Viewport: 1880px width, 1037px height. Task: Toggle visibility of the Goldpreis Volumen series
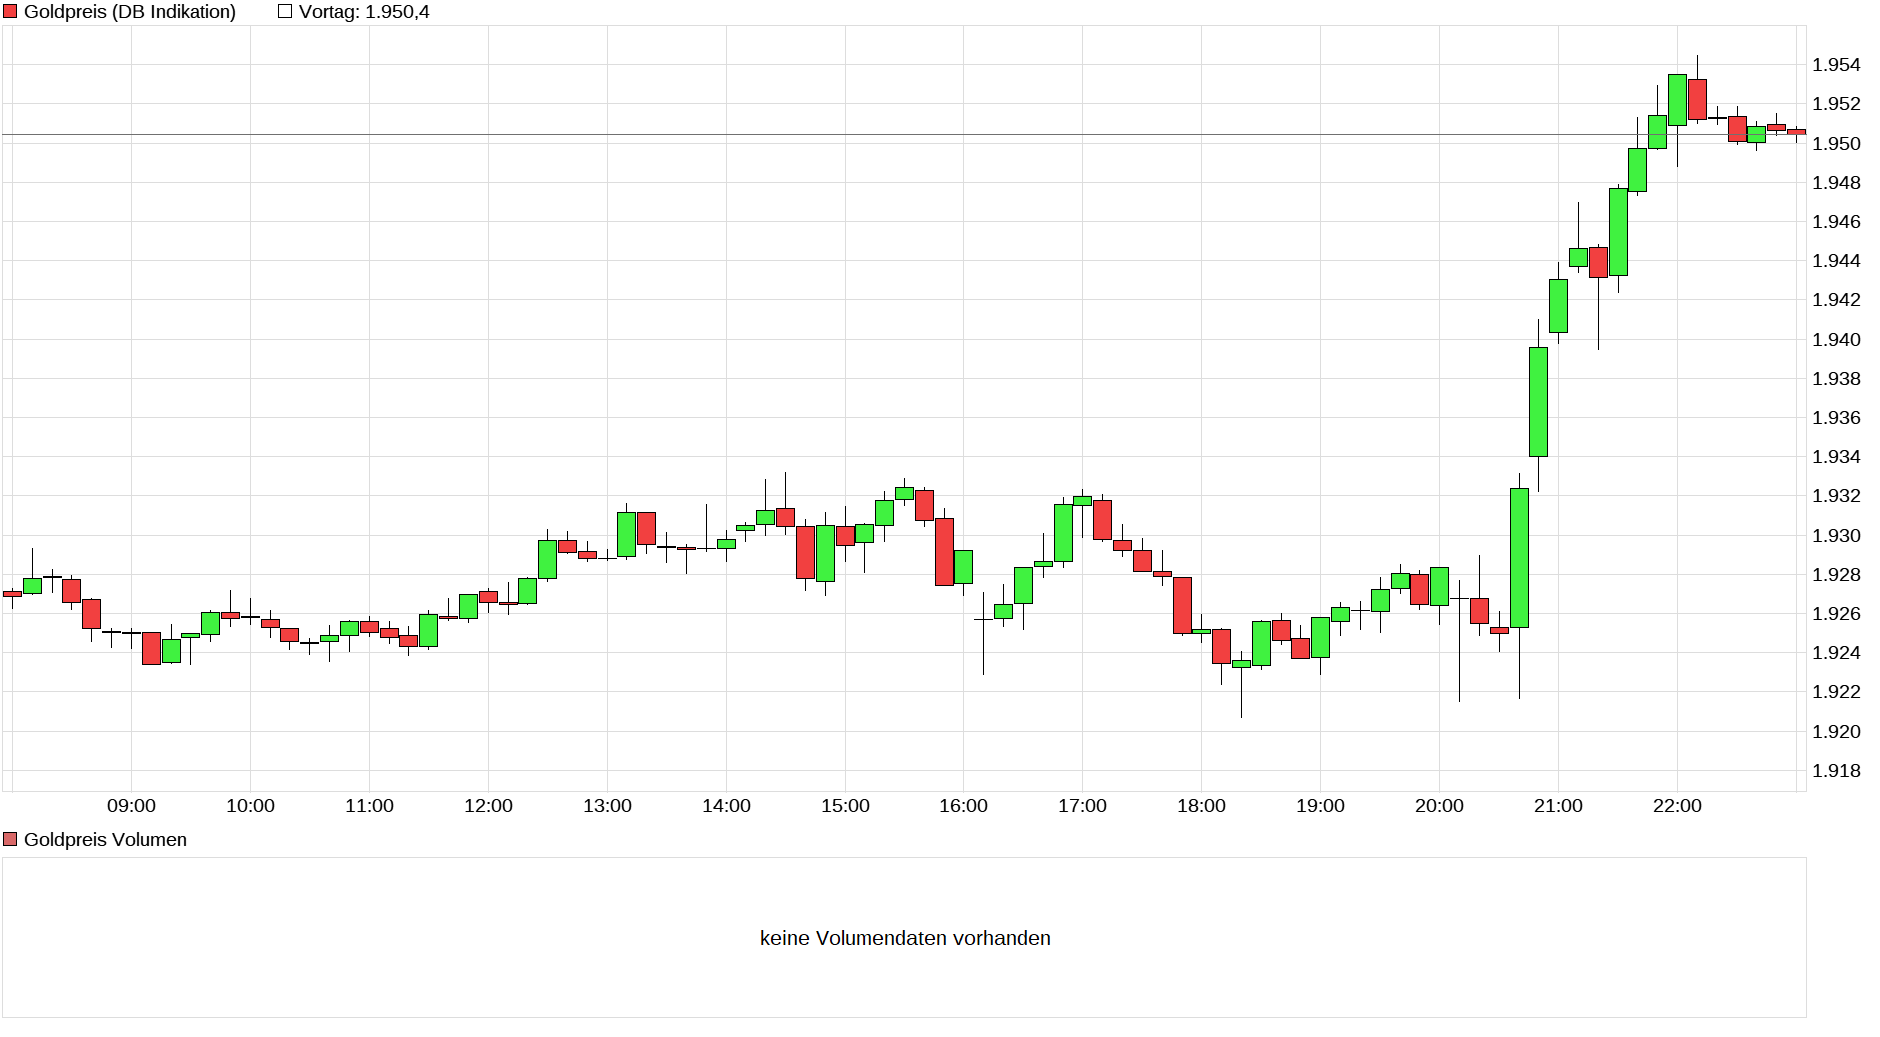click(x=11, y=839)
